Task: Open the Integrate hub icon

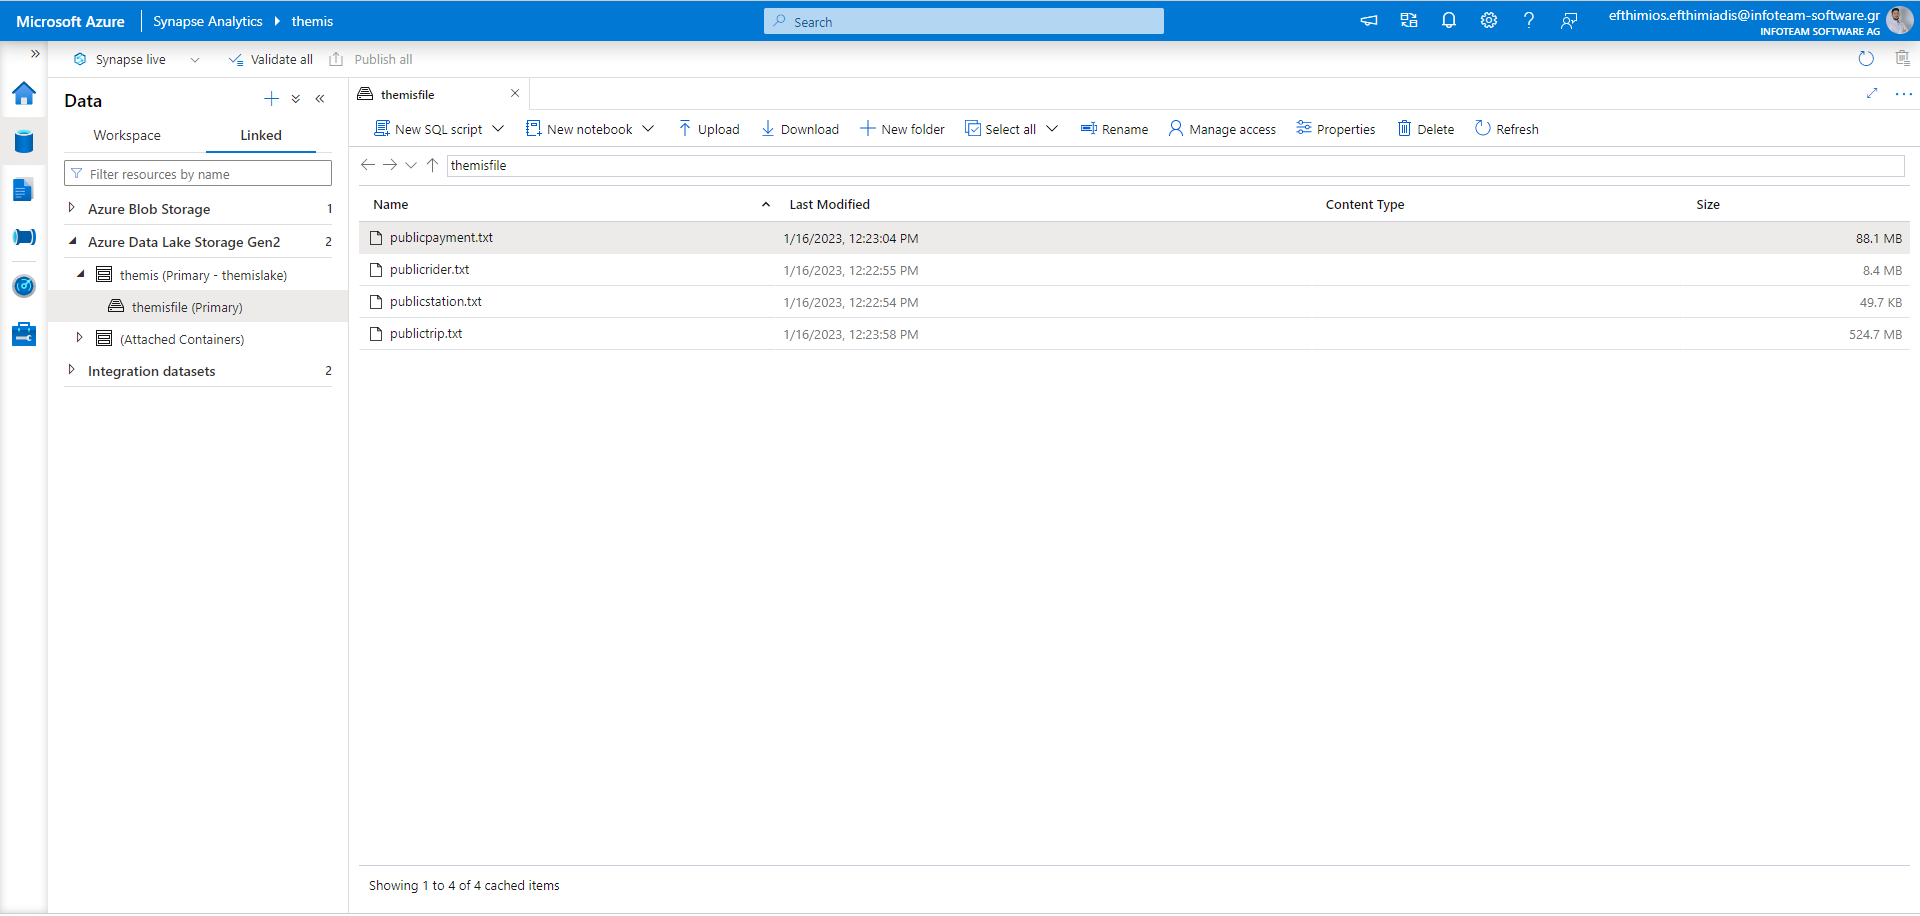Action: click(x=24, y=237)
